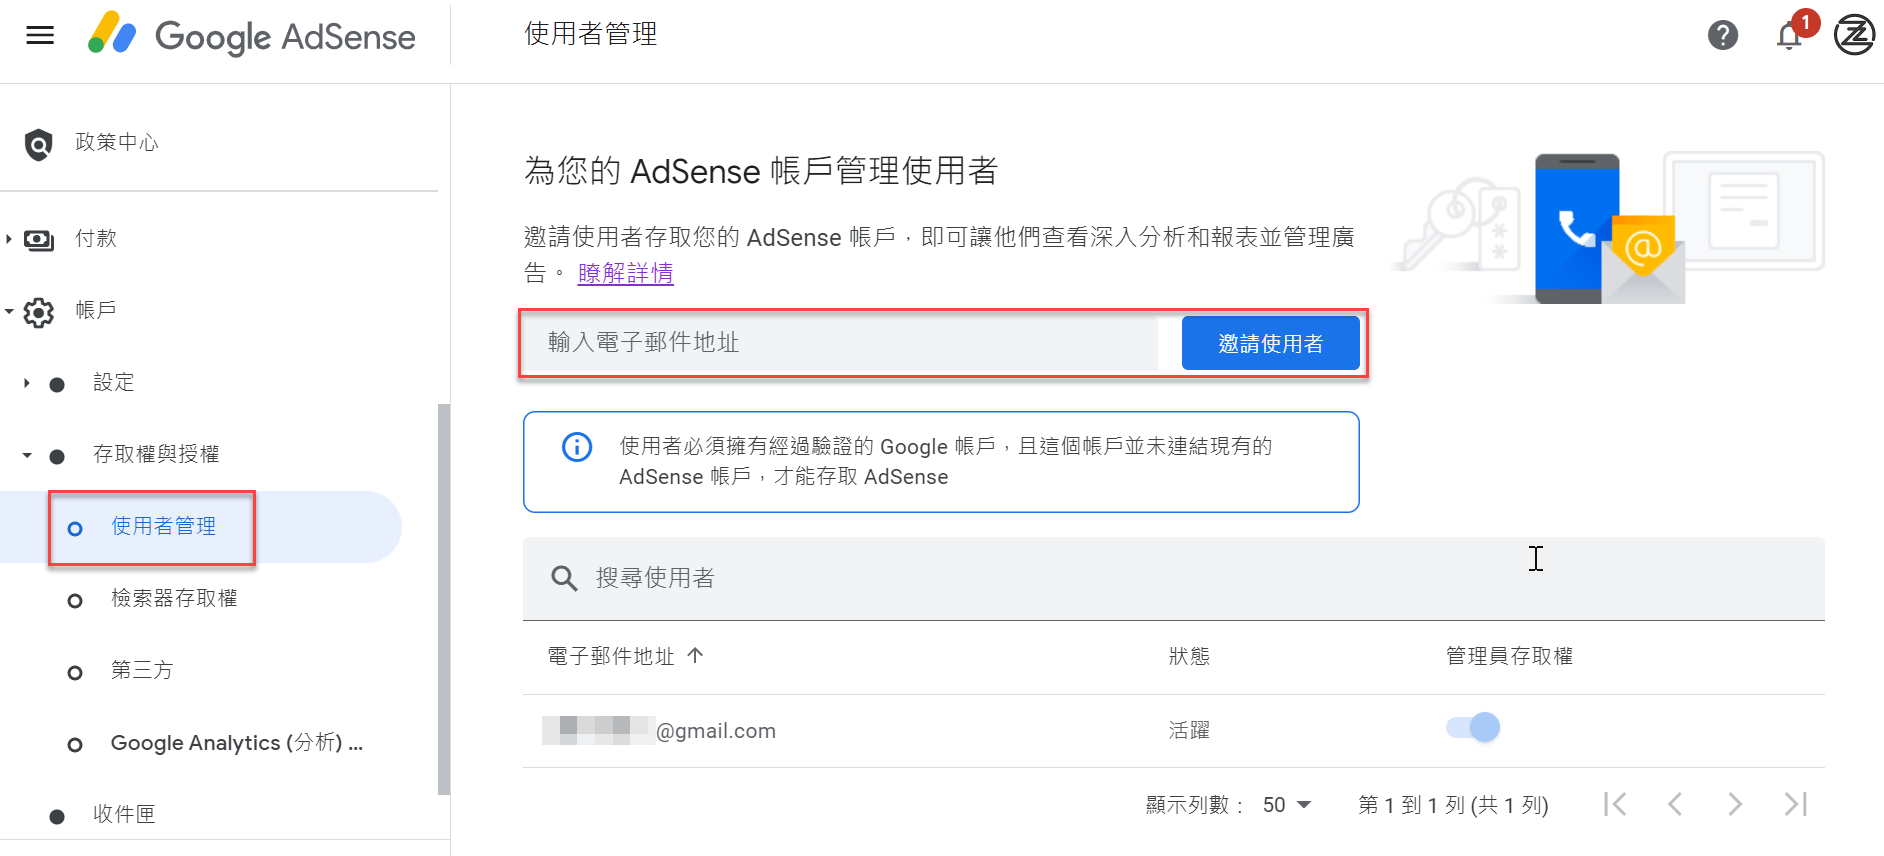
Task: Click the 狀態 column header
Action: (x=1189, y=656)
